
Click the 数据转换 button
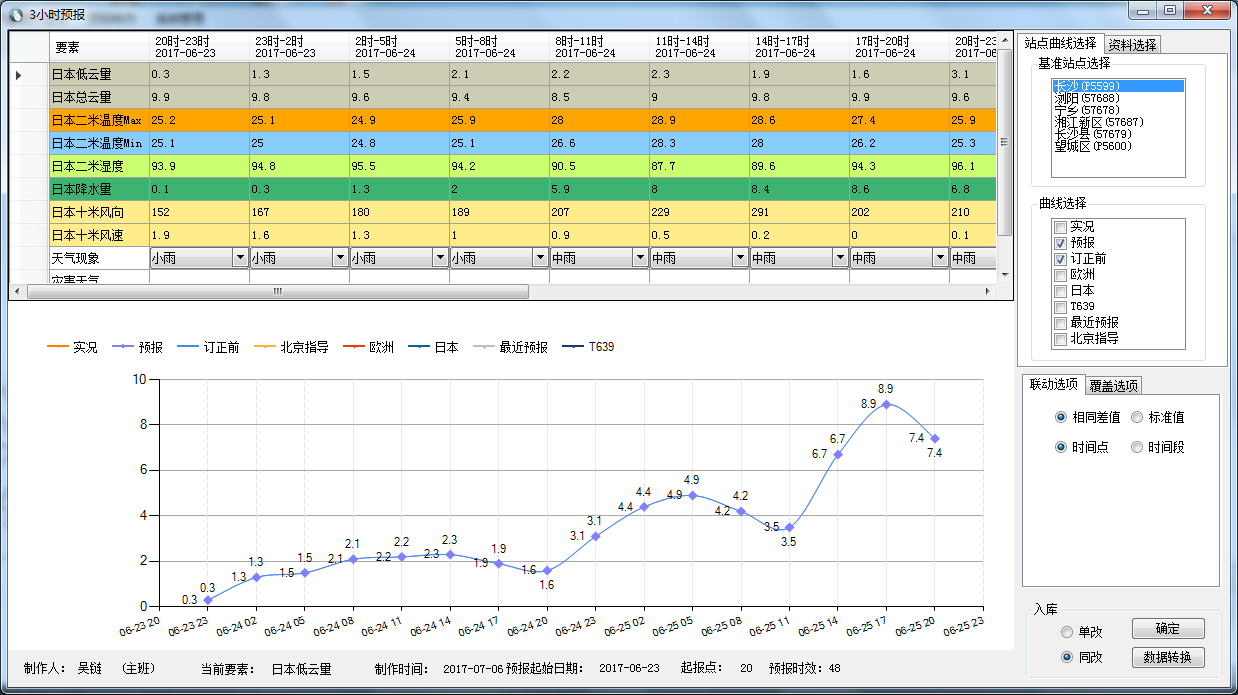[x=1167, y=658]
